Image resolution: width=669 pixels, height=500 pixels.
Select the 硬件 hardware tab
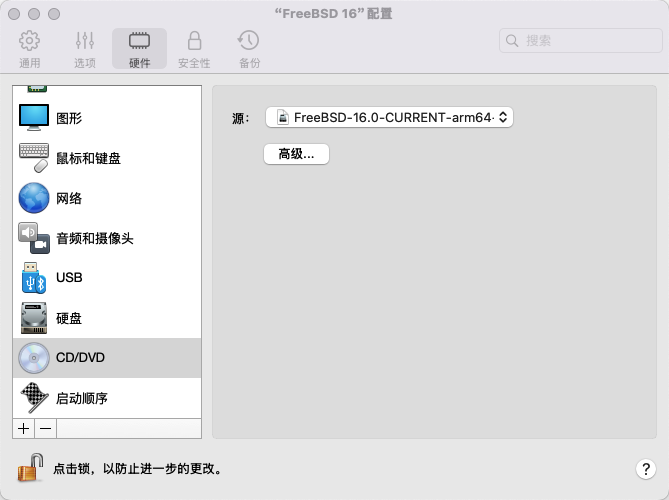[140, 49]
